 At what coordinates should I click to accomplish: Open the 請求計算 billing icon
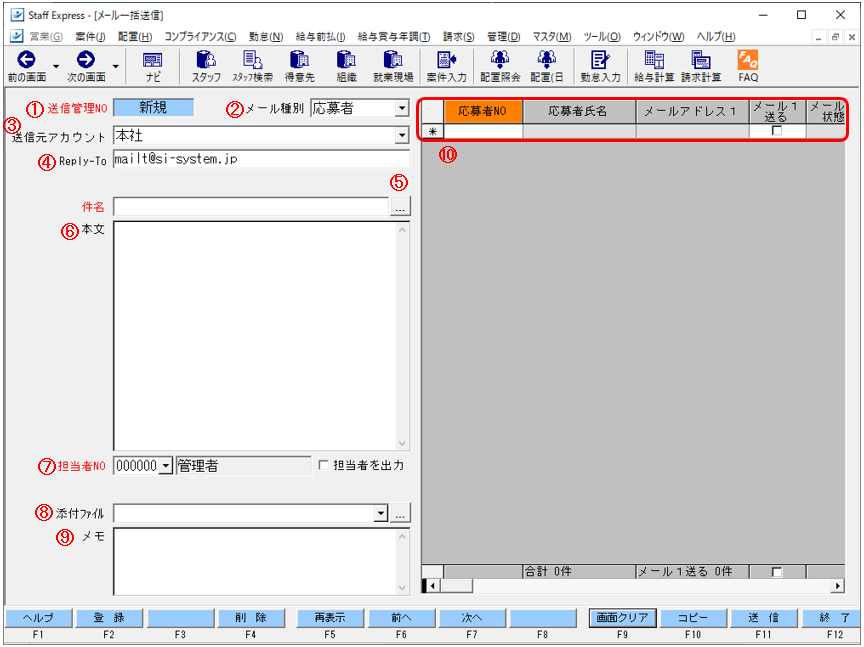click(x=701, y=60)
